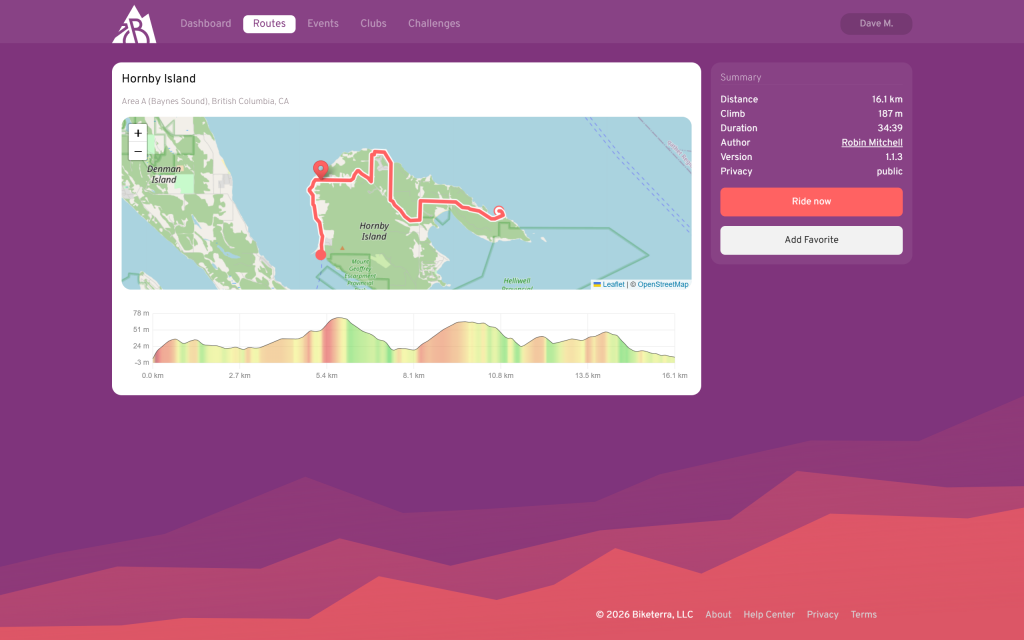Open the Leaflet attribution link
The height and width of the screenshot is (640, 1024).
[613, 285]
